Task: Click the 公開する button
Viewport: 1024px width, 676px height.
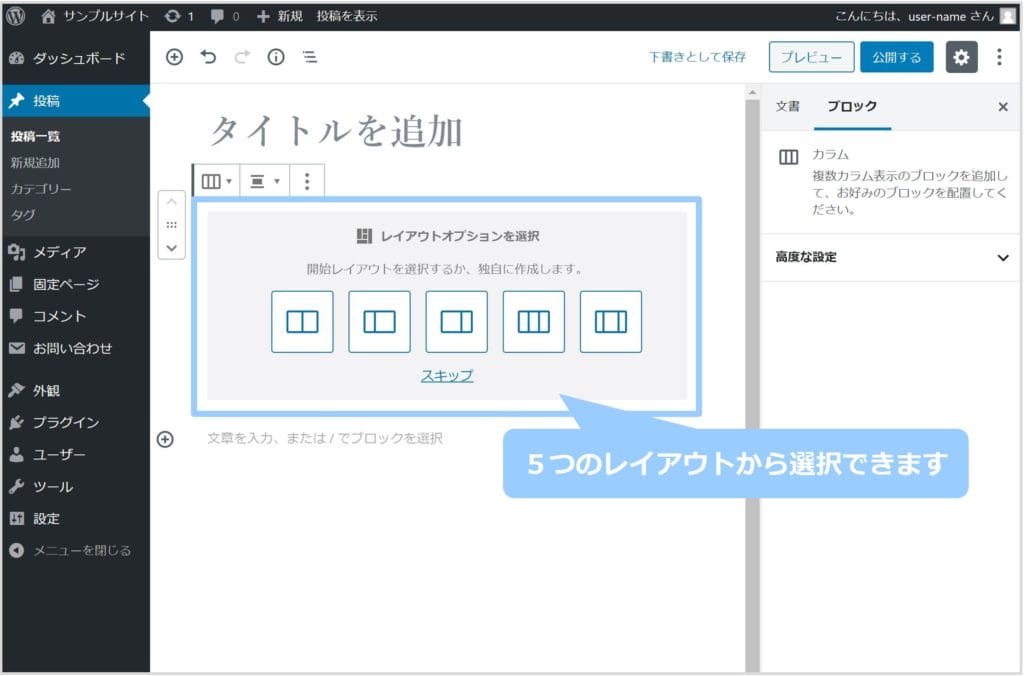Action: (896, 57)
